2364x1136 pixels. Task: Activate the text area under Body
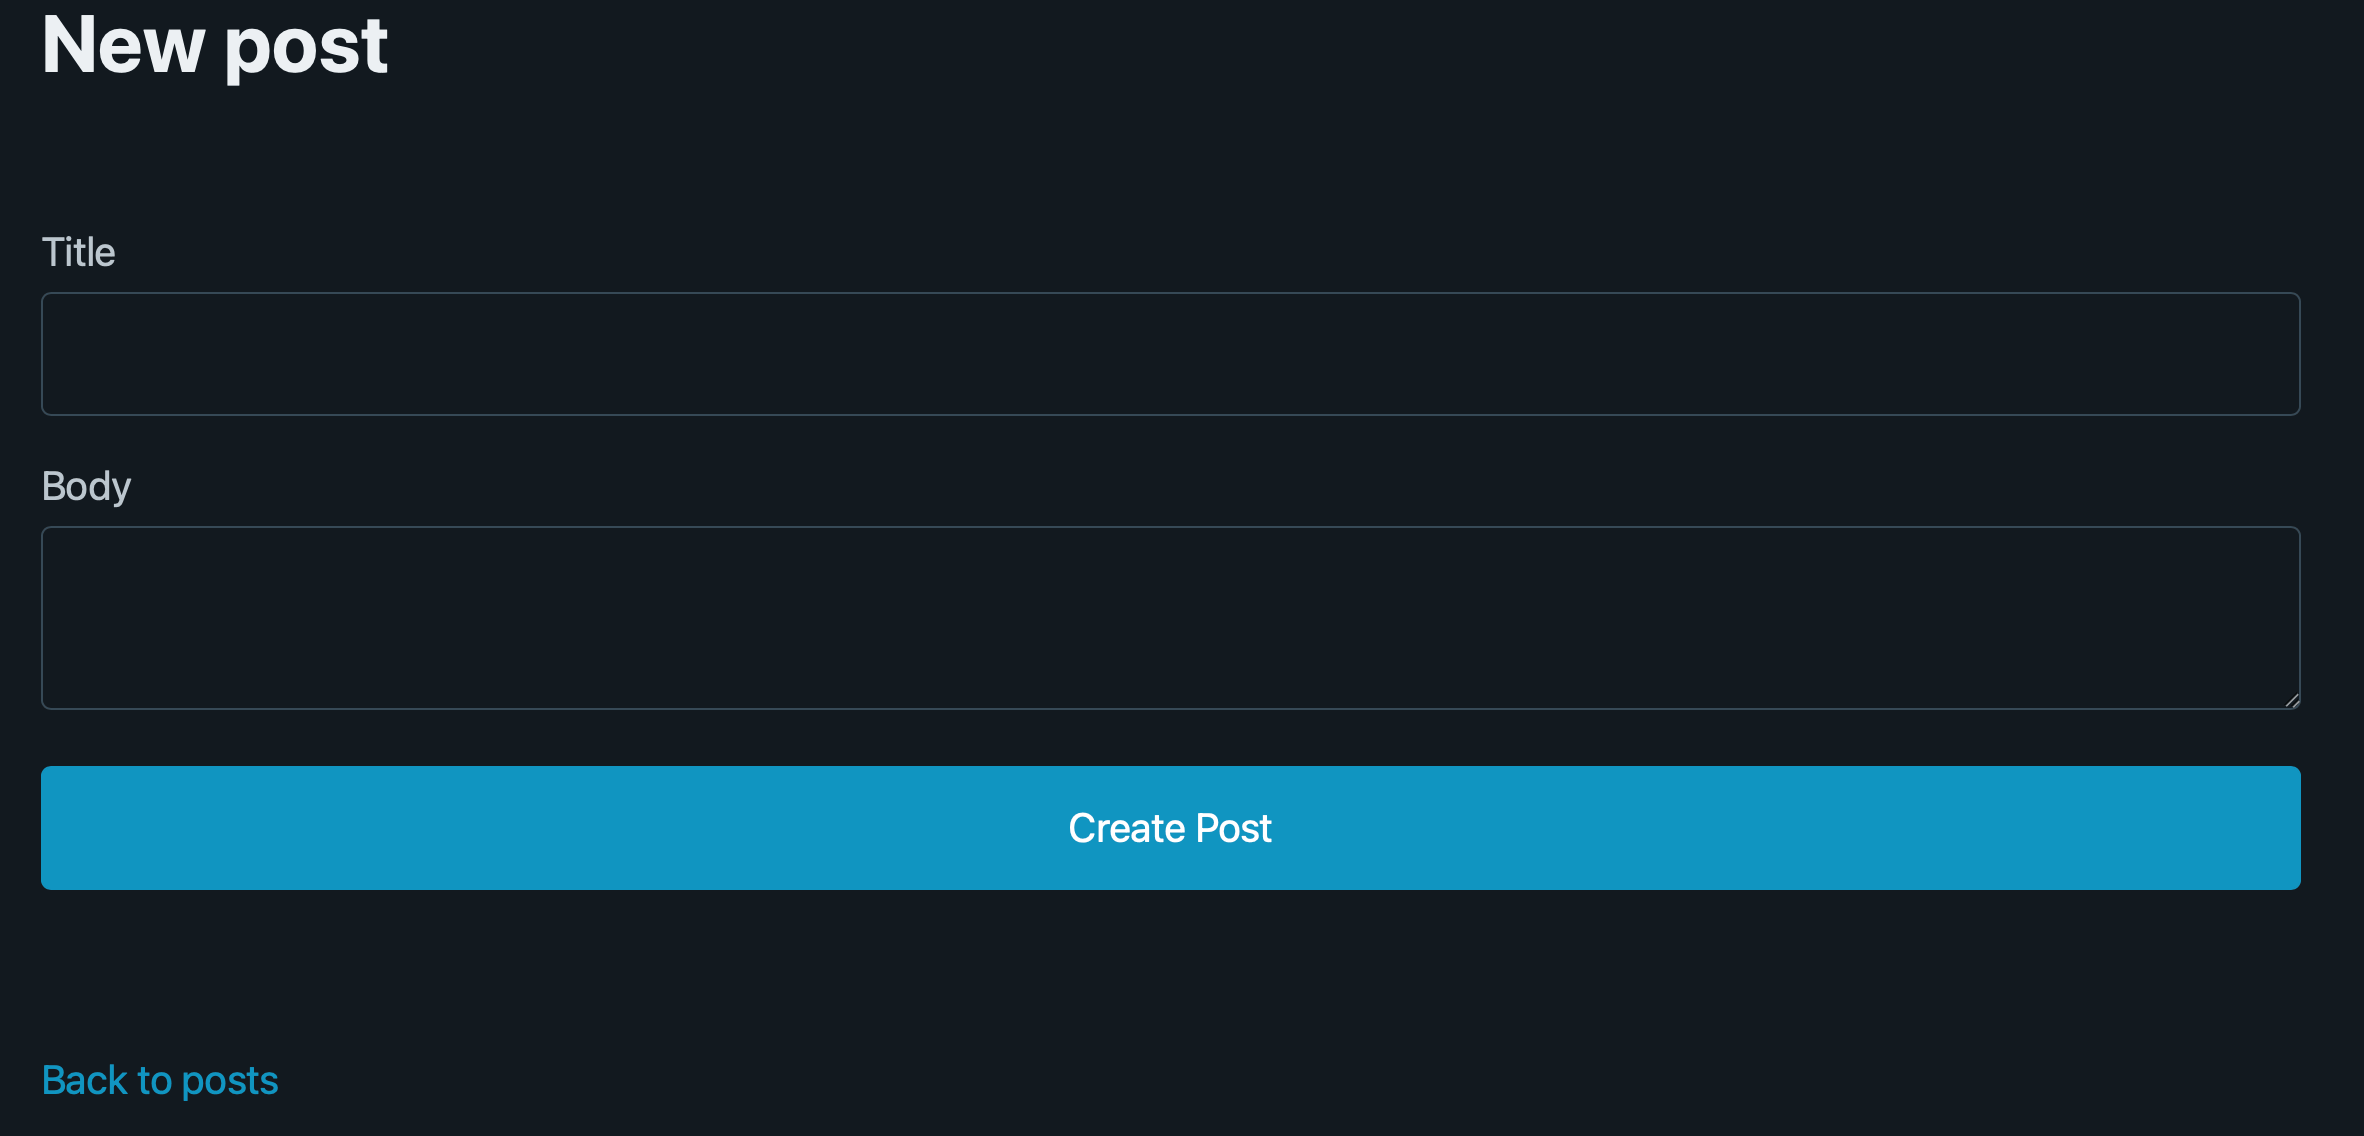(1170, 617)
